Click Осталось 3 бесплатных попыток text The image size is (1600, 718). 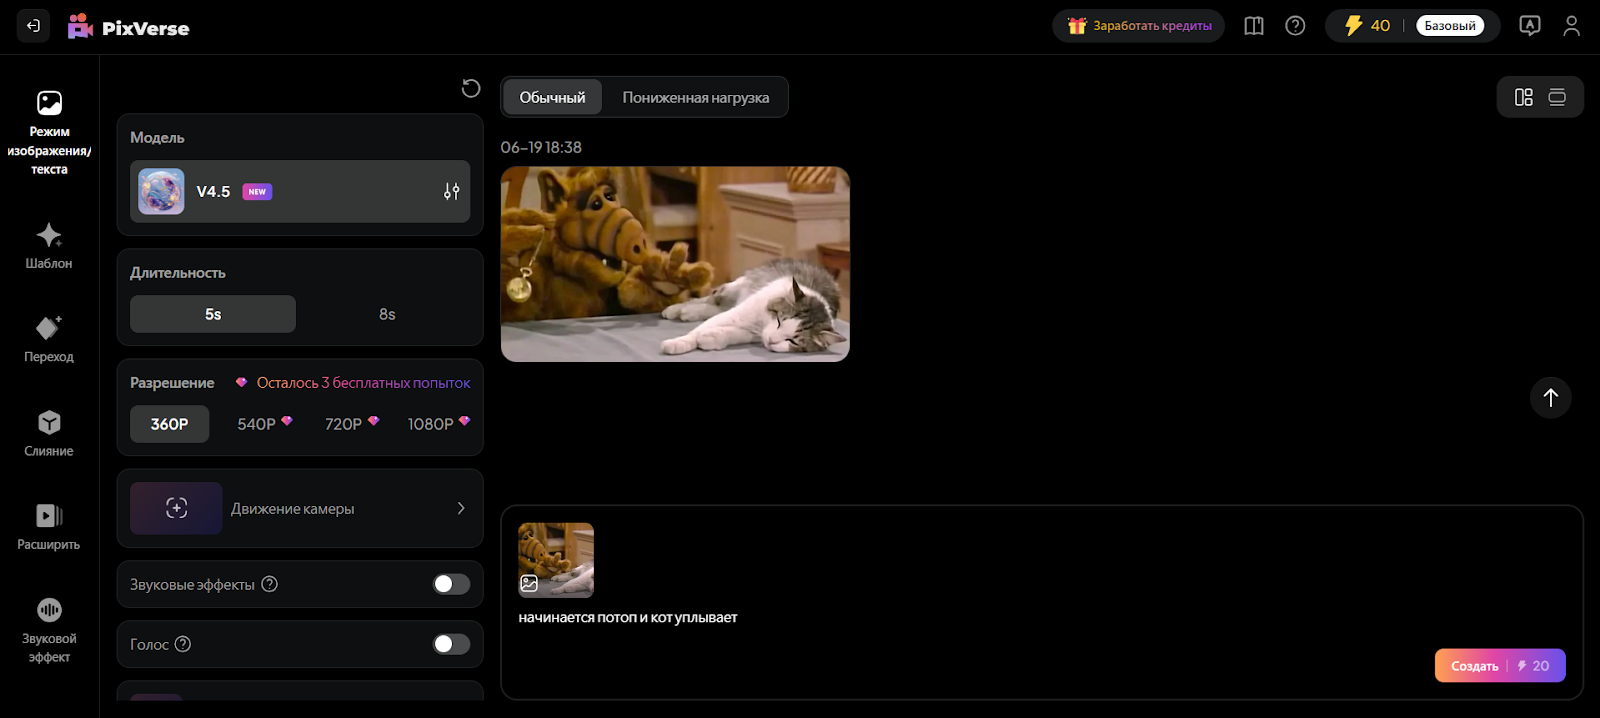click(363, 383)
